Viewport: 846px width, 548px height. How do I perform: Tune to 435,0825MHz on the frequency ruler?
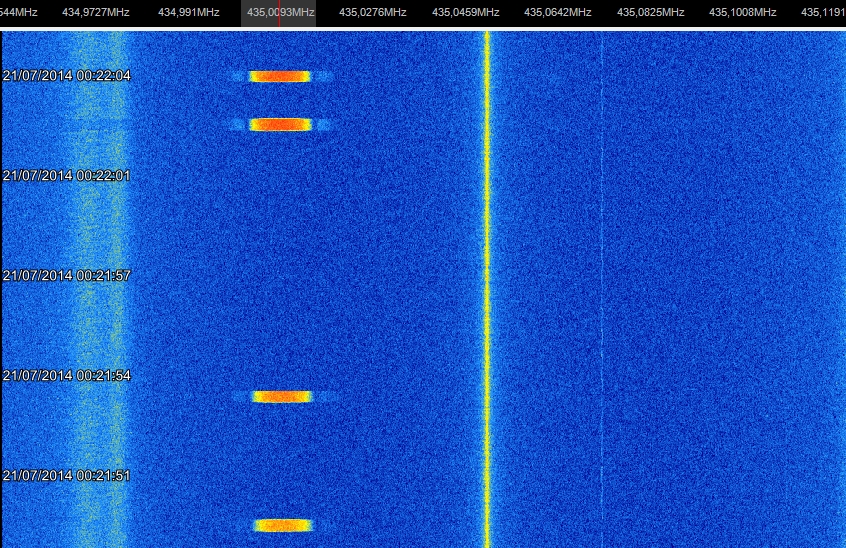tap(650, 13)
